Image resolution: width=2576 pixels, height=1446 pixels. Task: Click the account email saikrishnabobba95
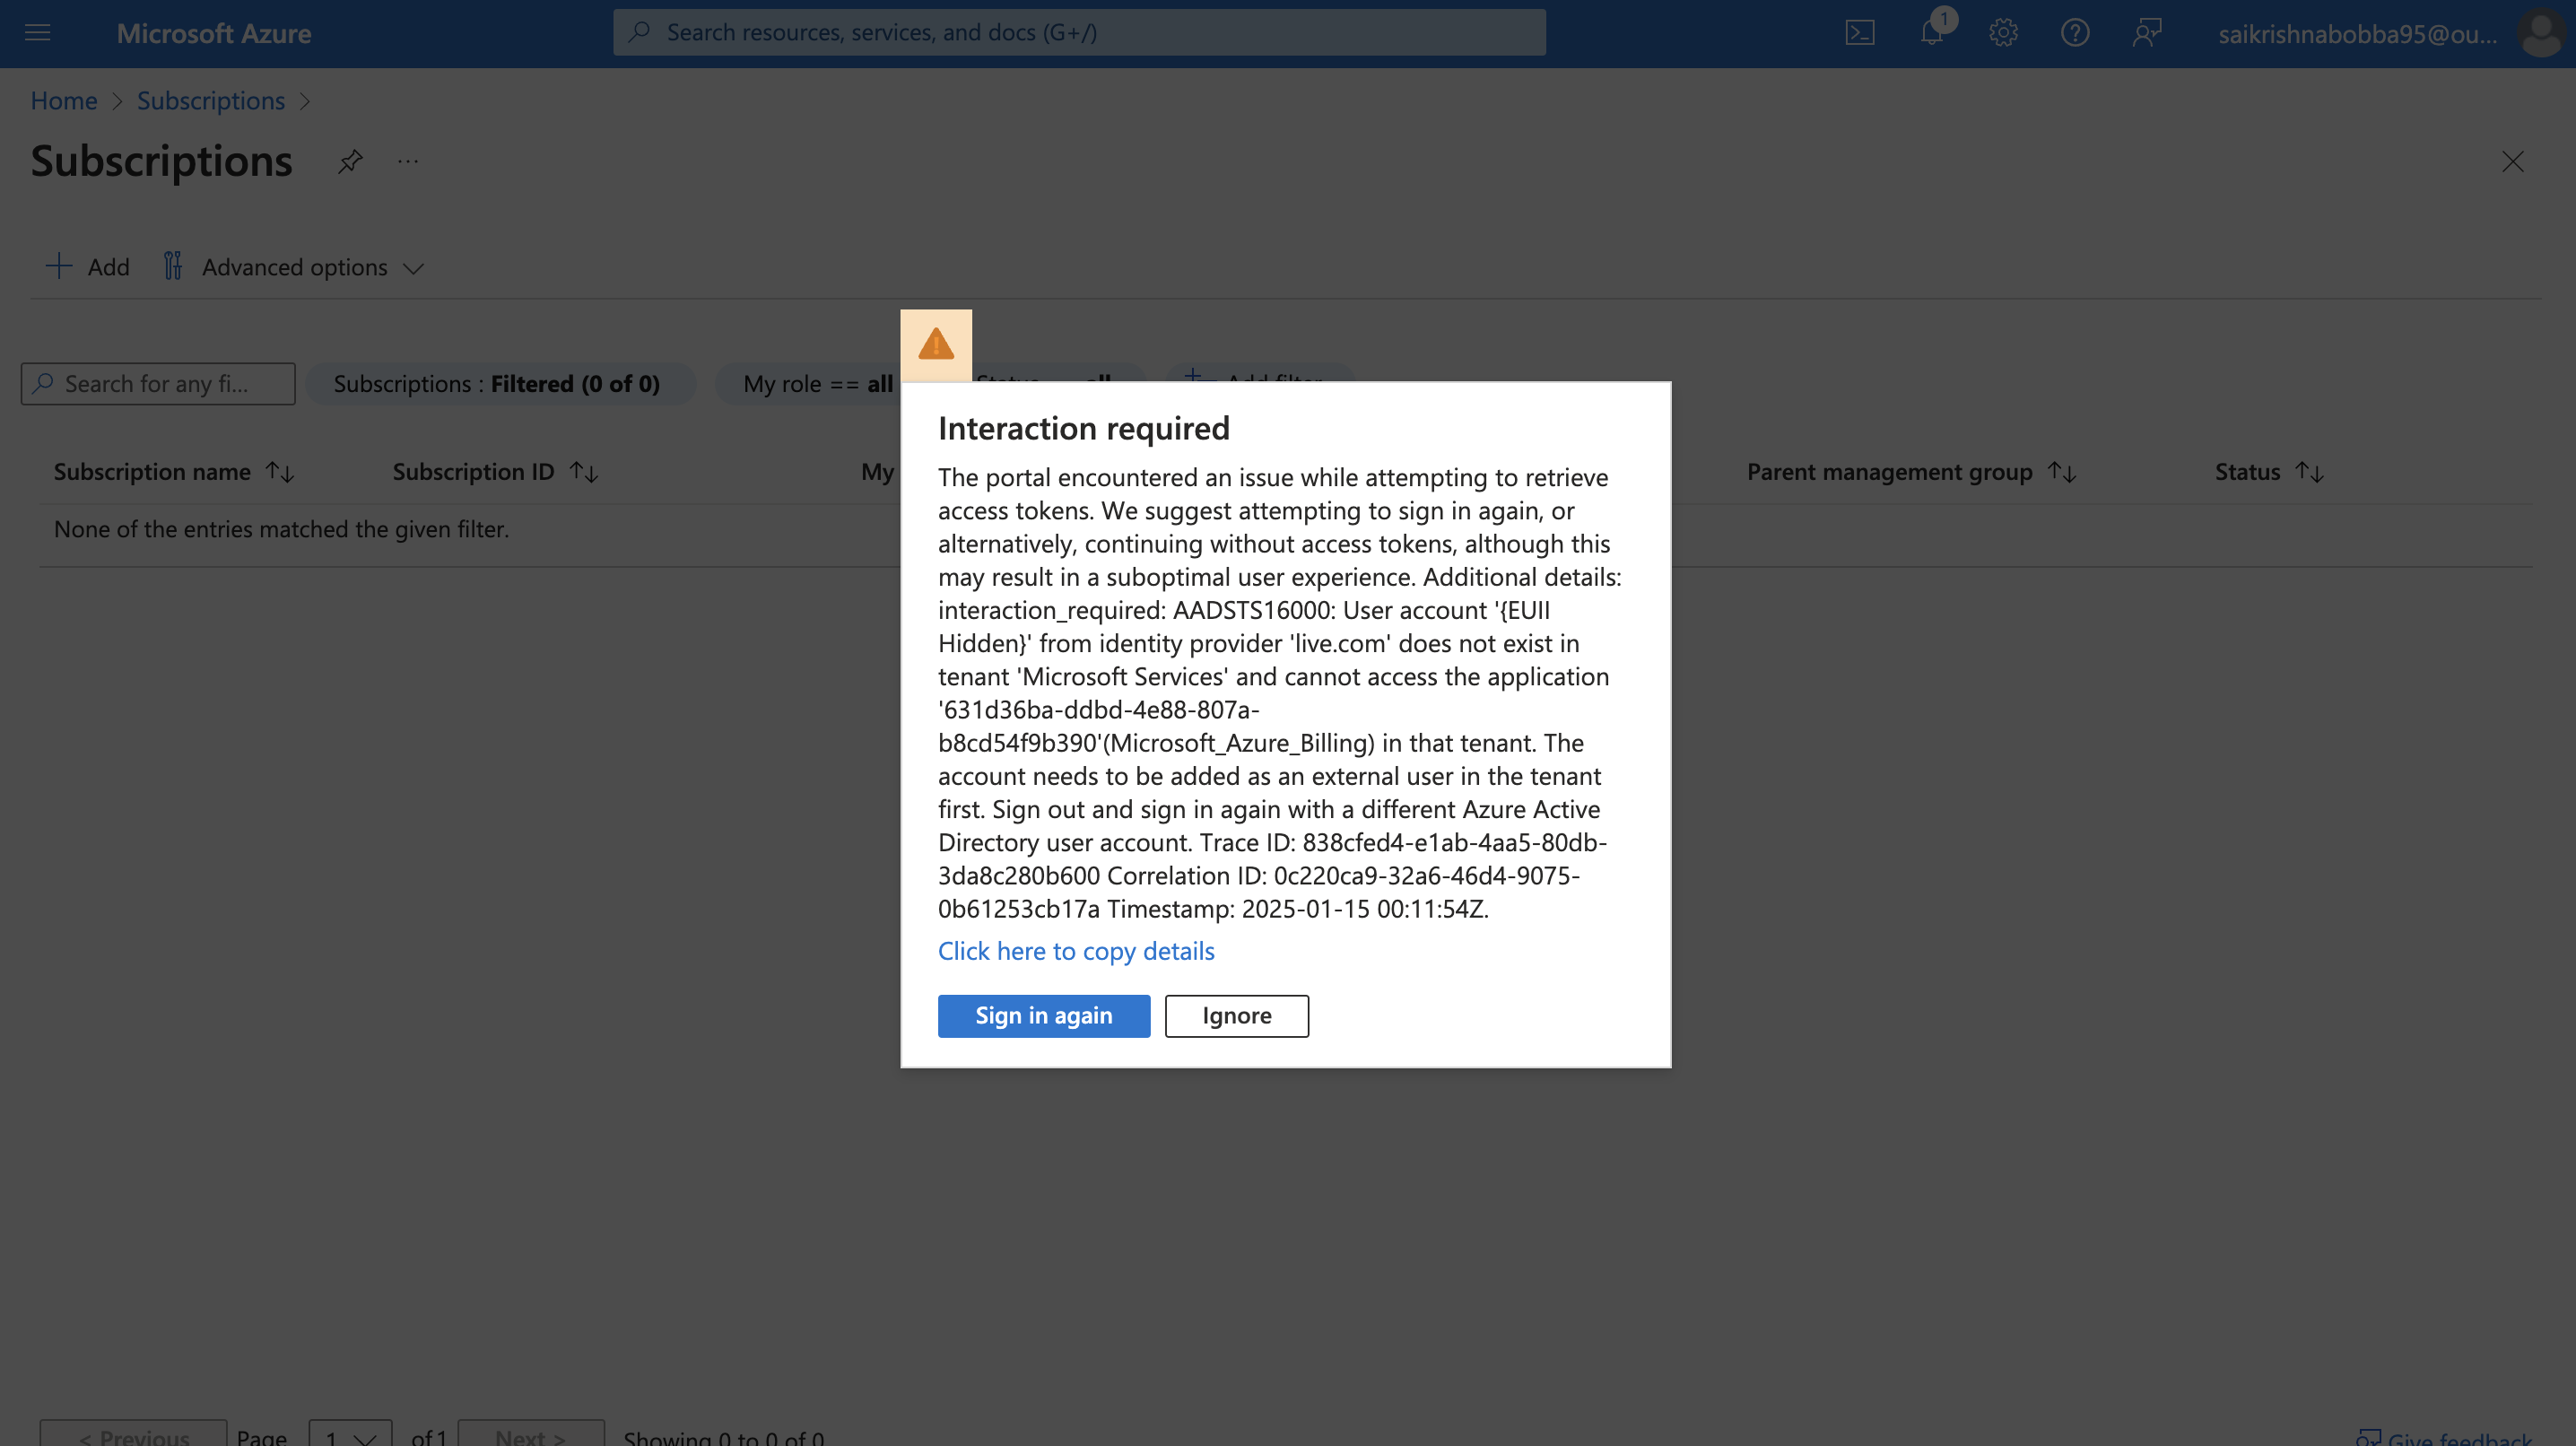coord(2358,34)
